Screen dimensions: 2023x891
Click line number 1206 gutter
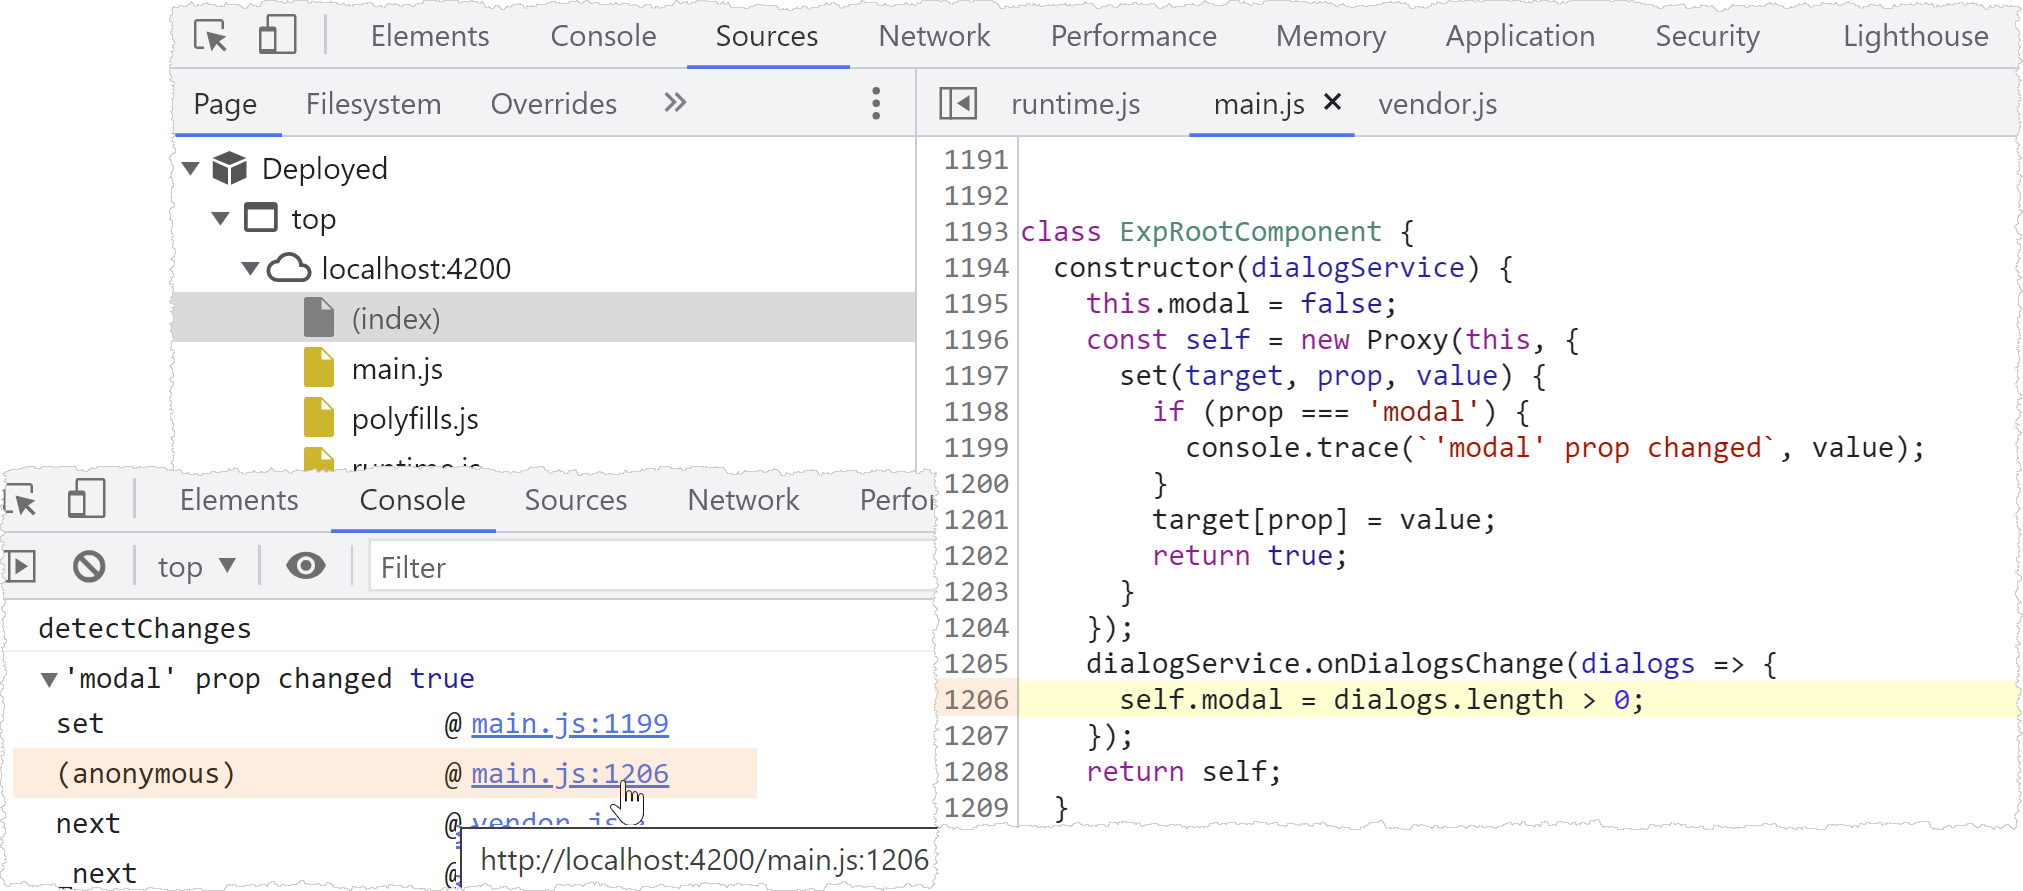(976, 700)
